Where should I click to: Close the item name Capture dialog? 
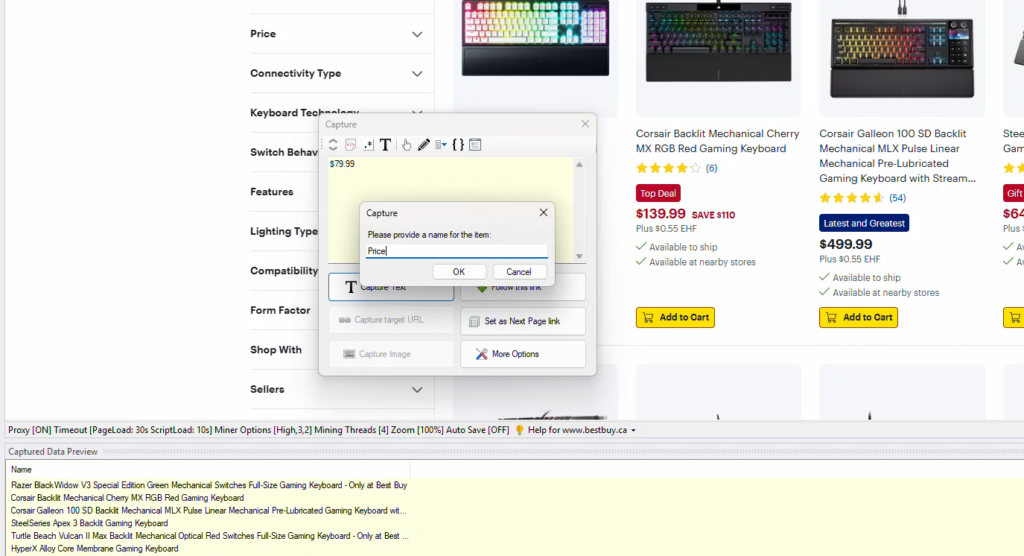pos(543,212)
